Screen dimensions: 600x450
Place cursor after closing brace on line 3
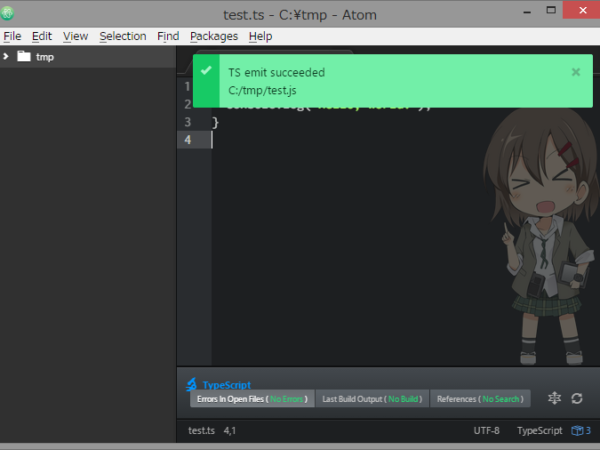pos(219,122)
